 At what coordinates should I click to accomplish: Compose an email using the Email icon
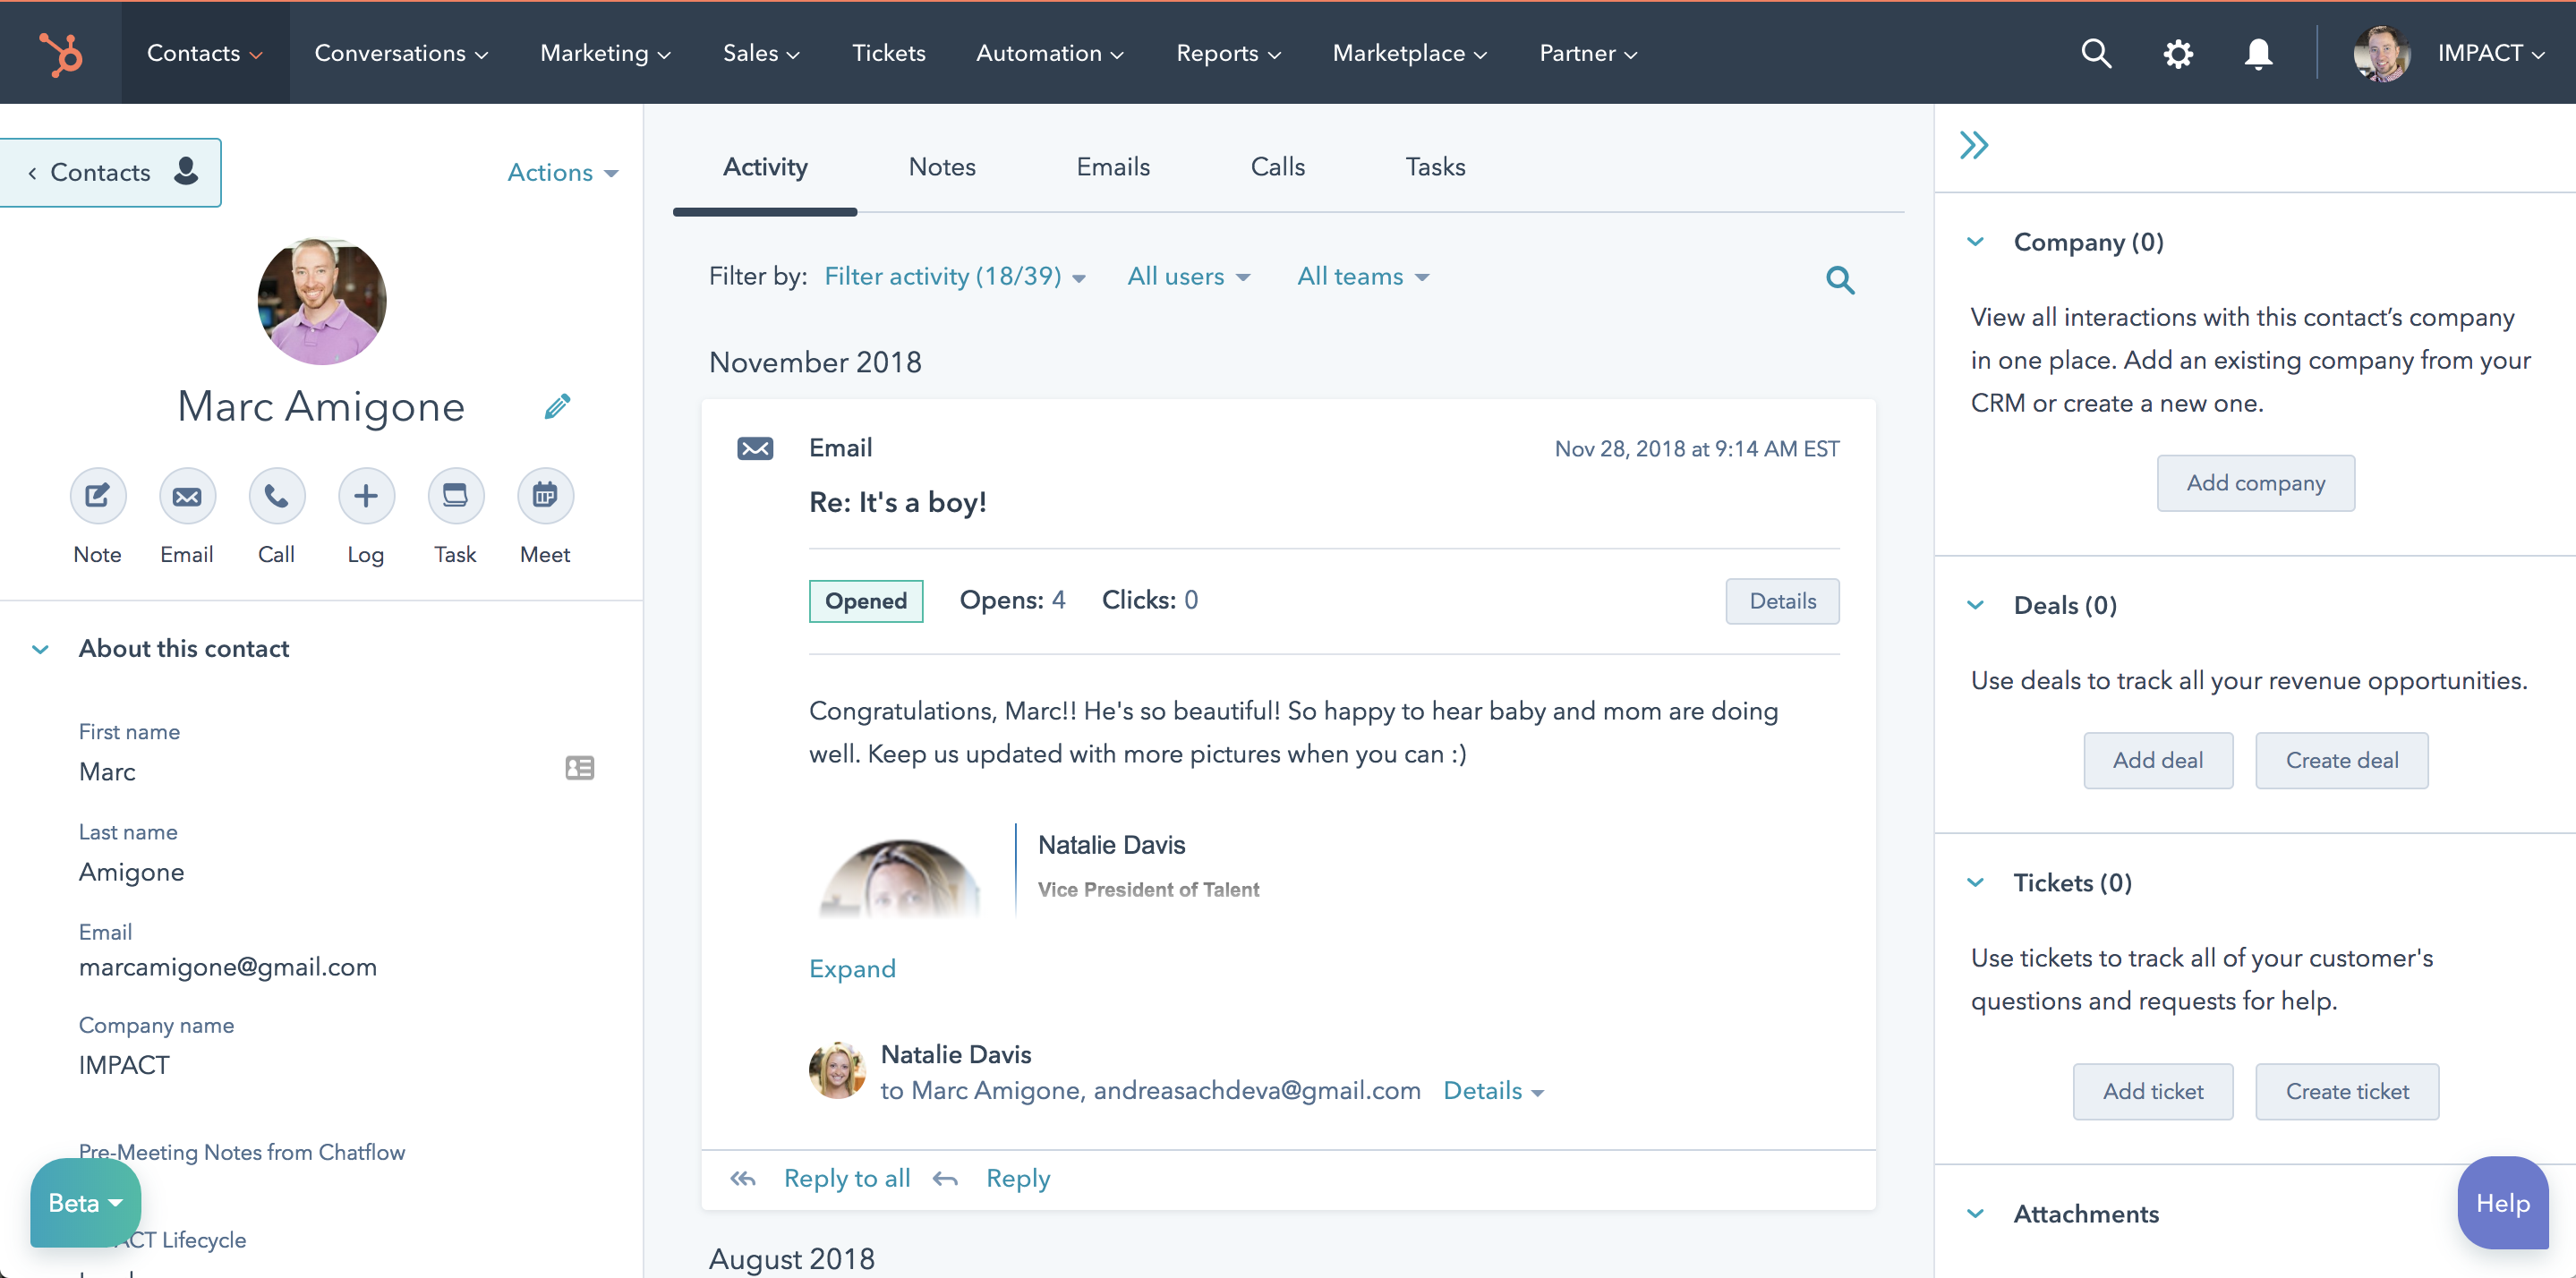tap(187, 495)
